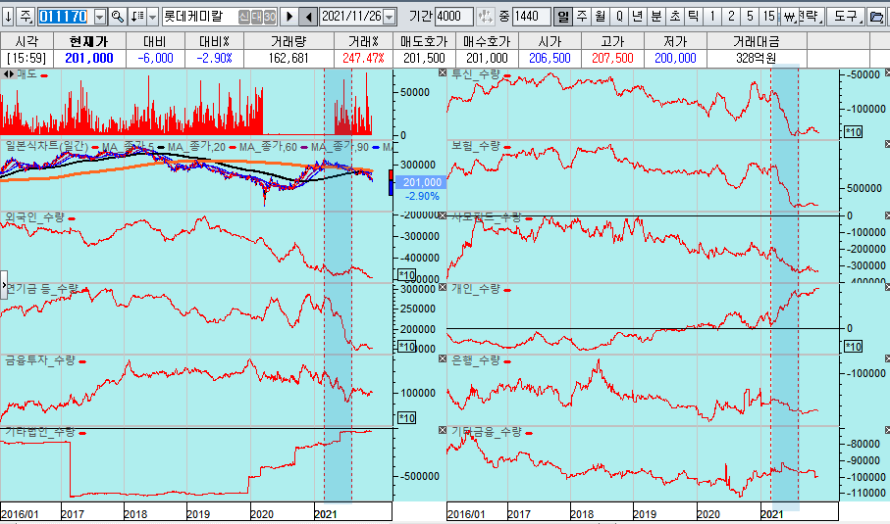Click the back arrow next to date
This screenshot has height=524, width=890.
point(309,17)
